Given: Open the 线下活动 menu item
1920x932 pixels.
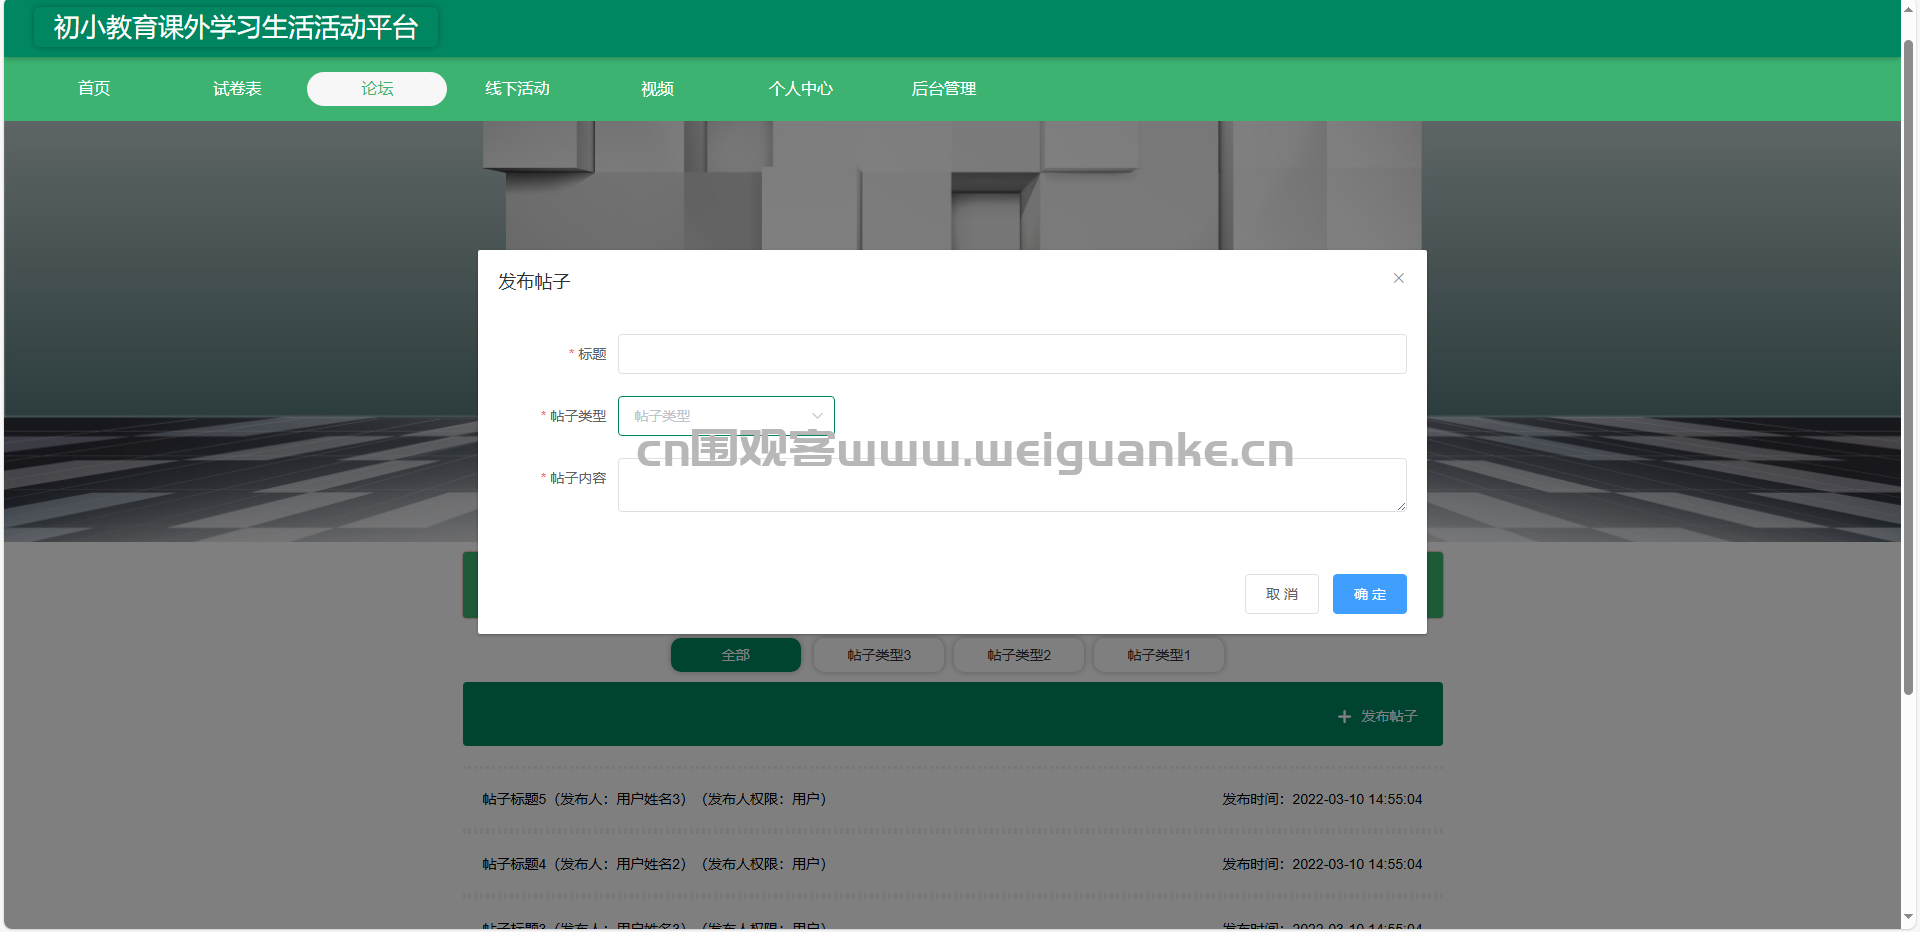Looking at the screenshot, I should pyautogui.click(x=517, y=88).
